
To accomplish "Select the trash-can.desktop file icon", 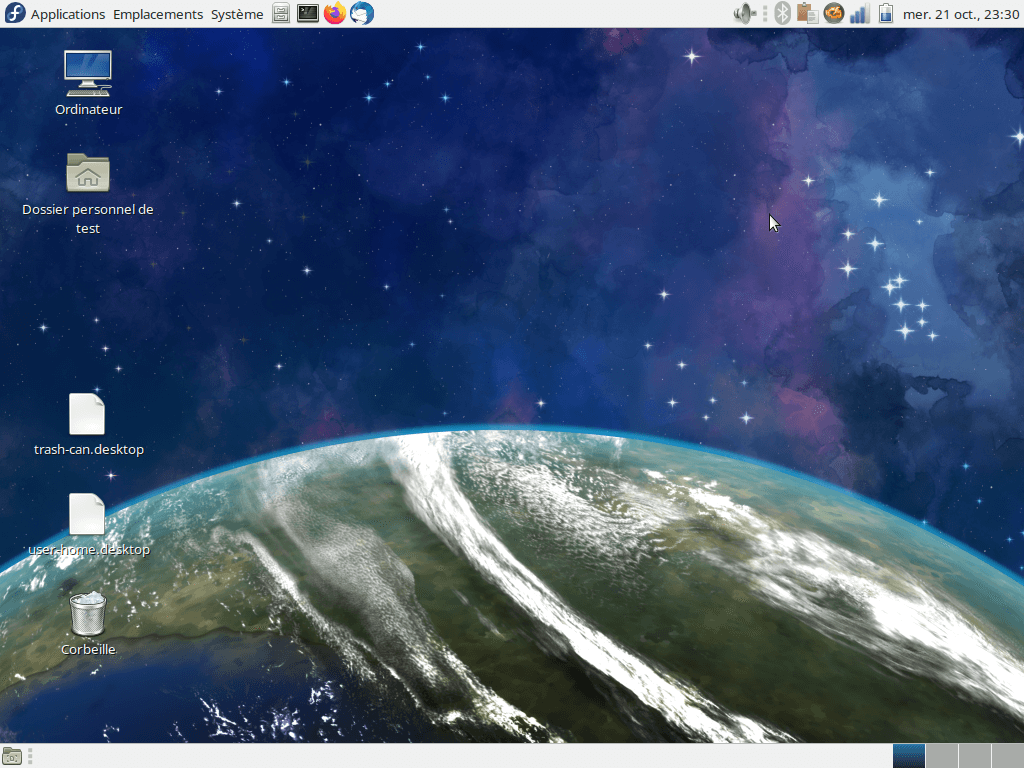I will click(87, 413).
